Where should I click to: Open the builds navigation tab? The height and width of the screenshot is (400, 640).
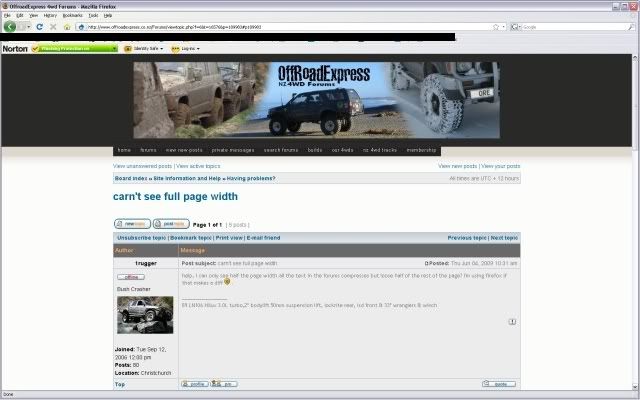315,150
